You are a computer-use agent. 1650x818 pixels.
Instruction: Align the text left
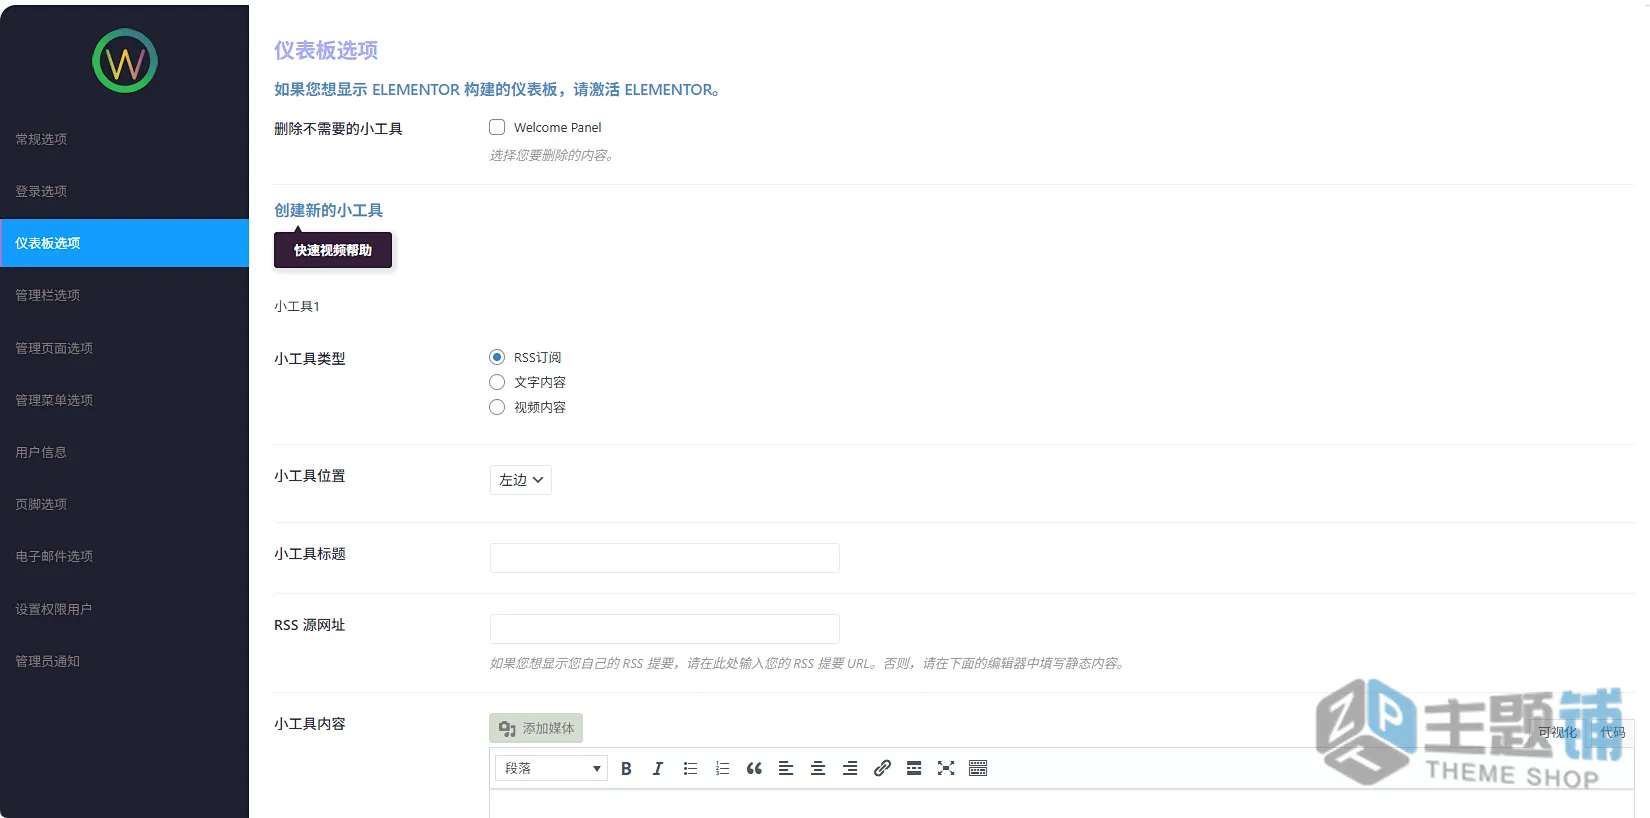(786, 768)
